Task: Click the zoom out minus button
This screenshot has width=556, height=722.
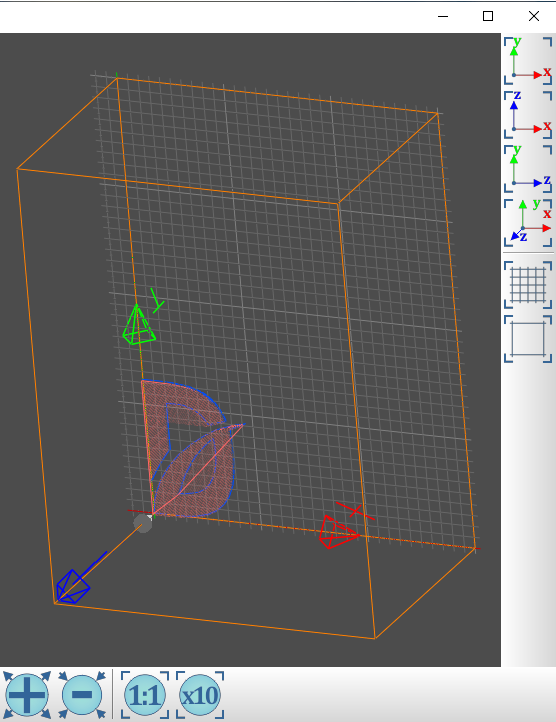Action: coord(82,695)
